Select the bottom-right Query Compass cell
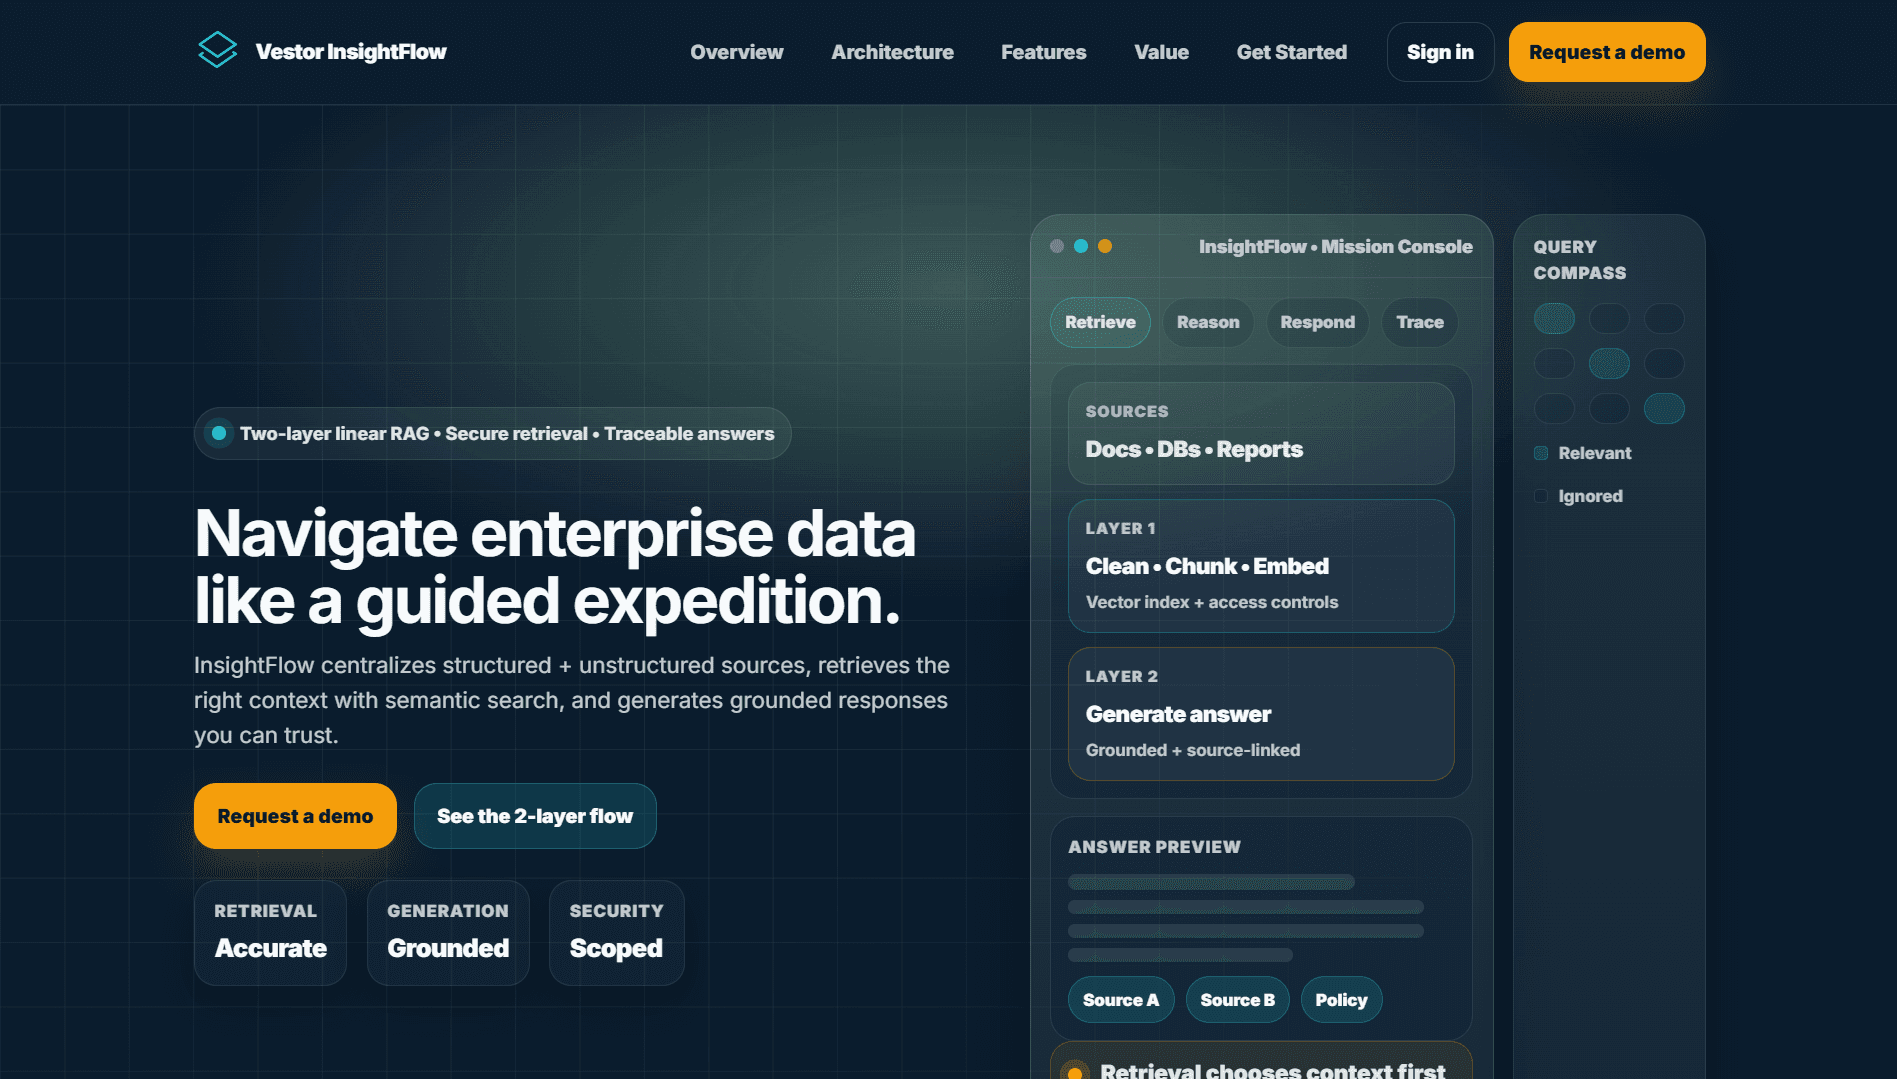Viewport: 1897px width, 1079px height. [1664, 408]
